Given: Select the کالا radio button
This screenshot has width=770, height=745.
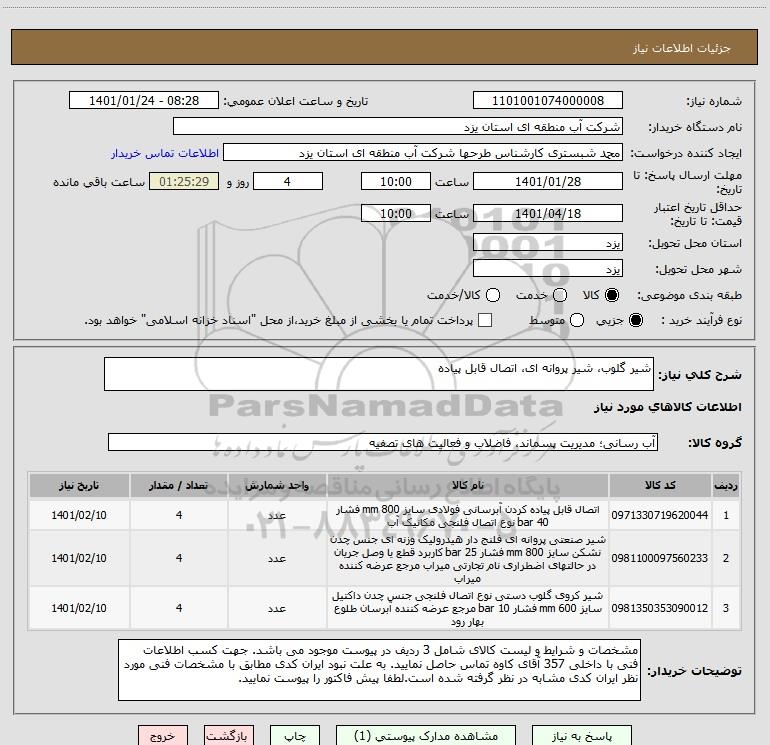Looking at the screenshot, I should tap(612, 295).
